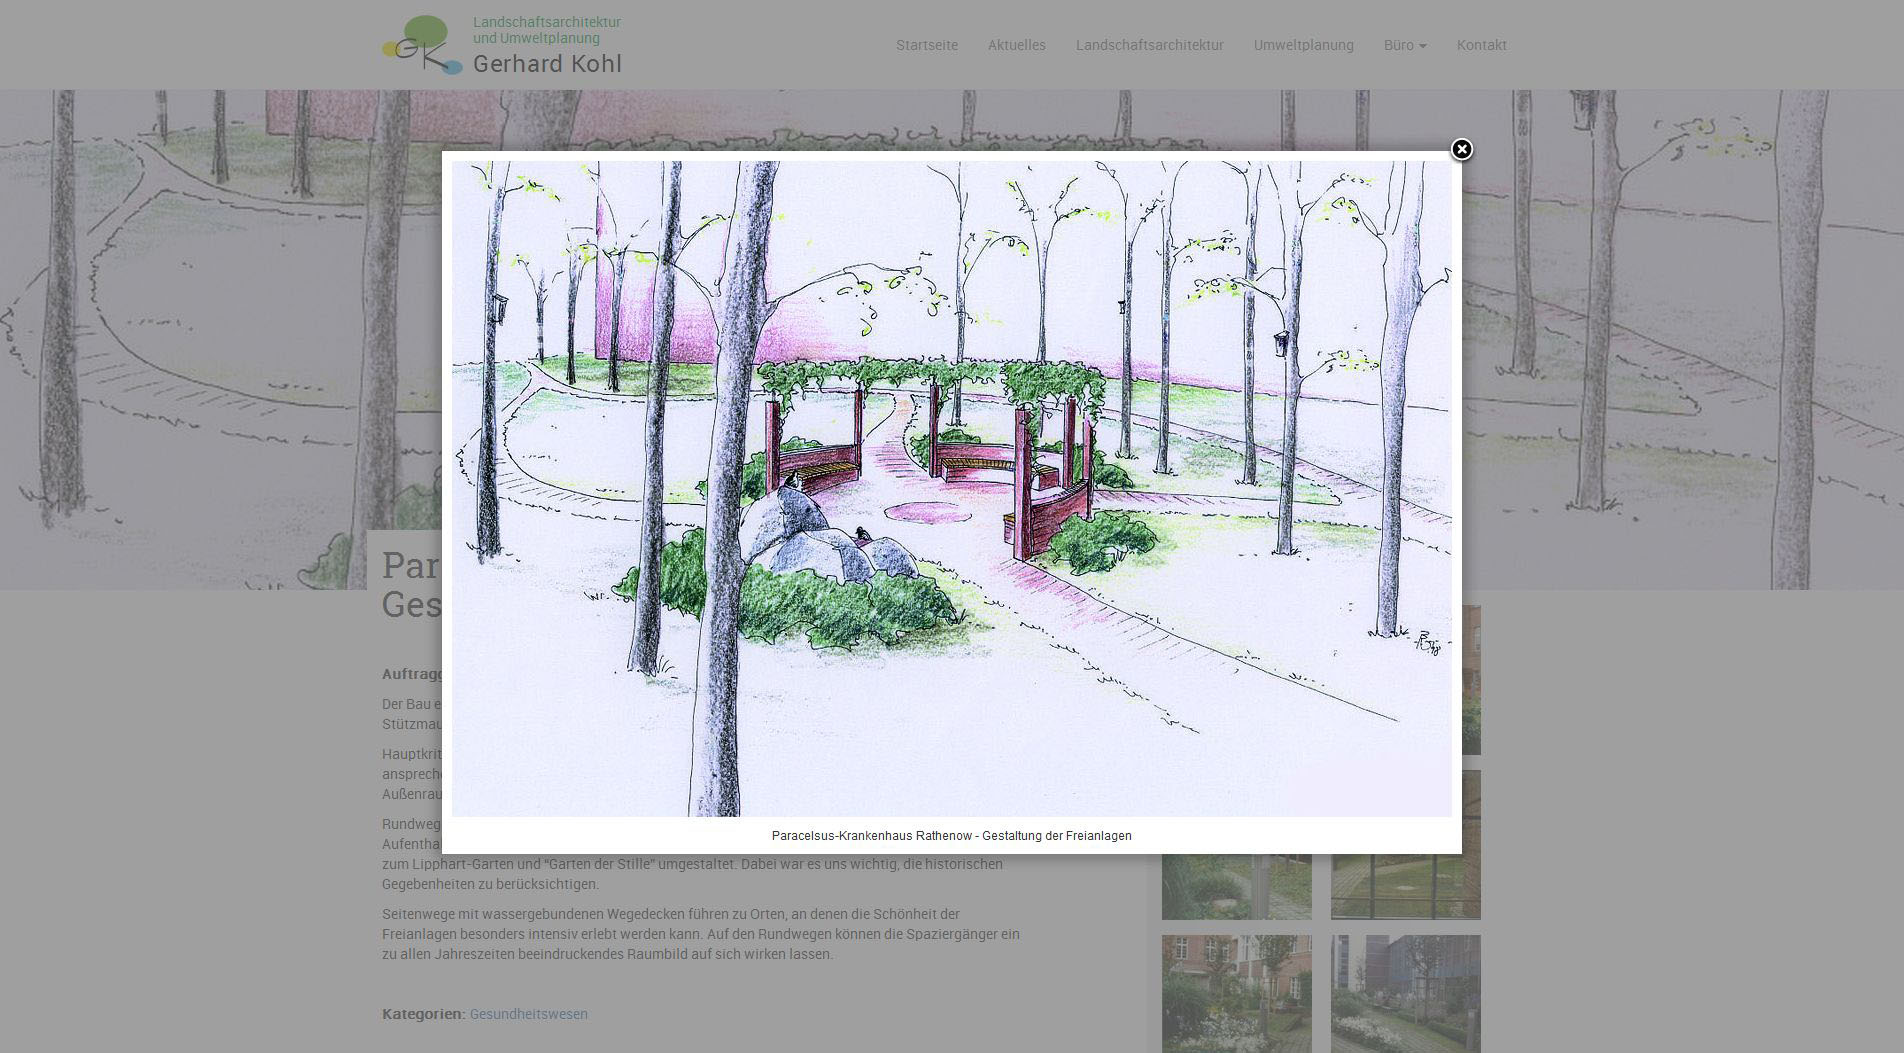Image resolution: width=1904 pixels, height=1053 pixels.
Task: Navigate to Landschaftsarchitektur in the navbar
Action: pos(1149,45)
